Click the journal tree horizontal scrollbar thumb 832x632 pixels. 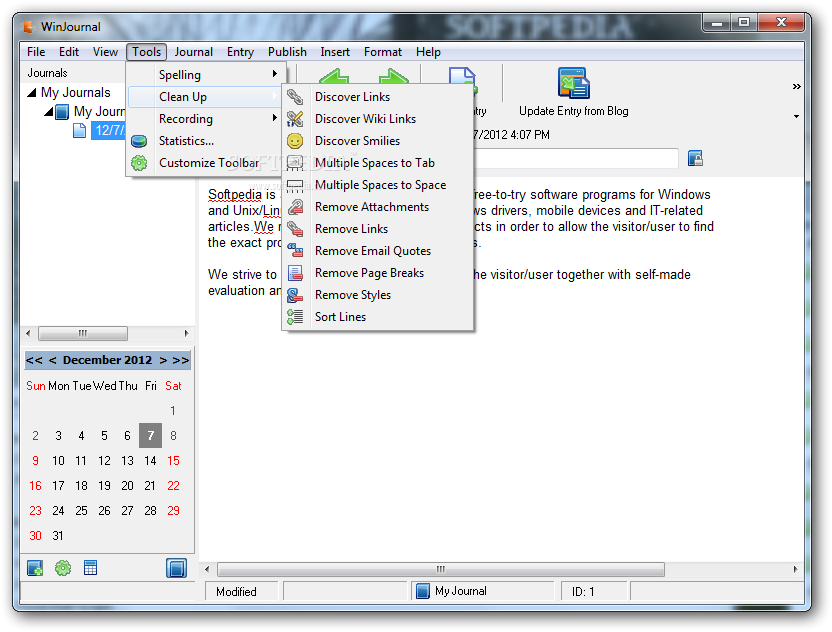(x=83, y=333)
